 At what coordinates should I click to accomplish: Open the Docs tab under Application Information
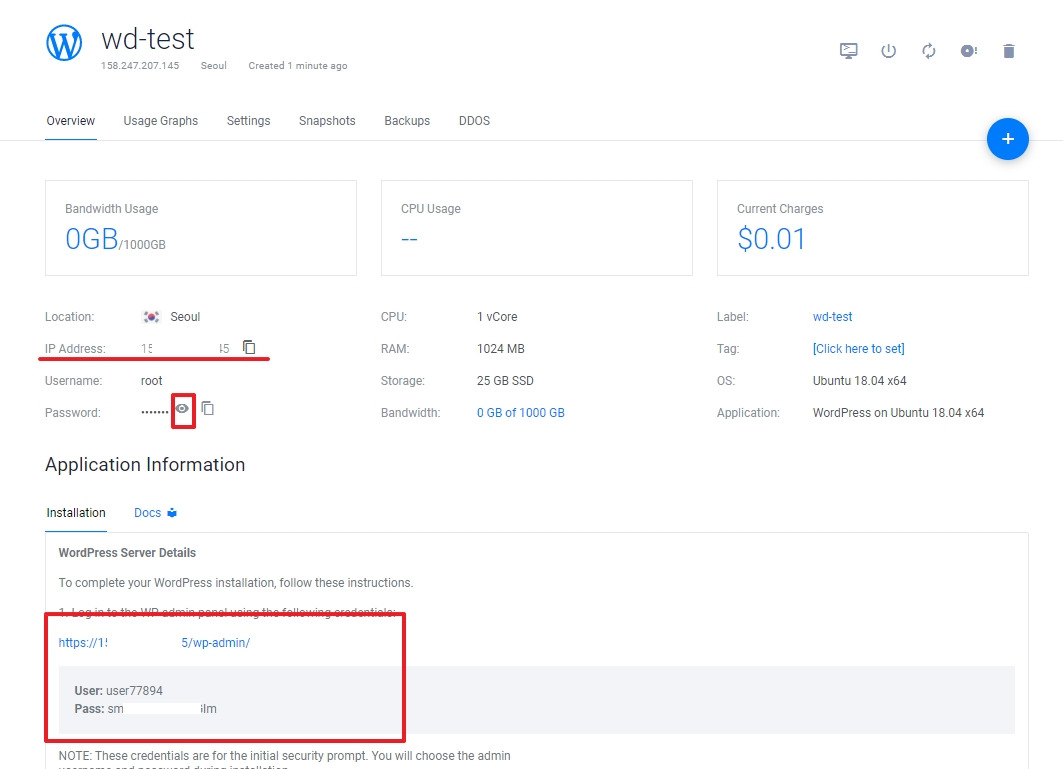tap(155, 513)
